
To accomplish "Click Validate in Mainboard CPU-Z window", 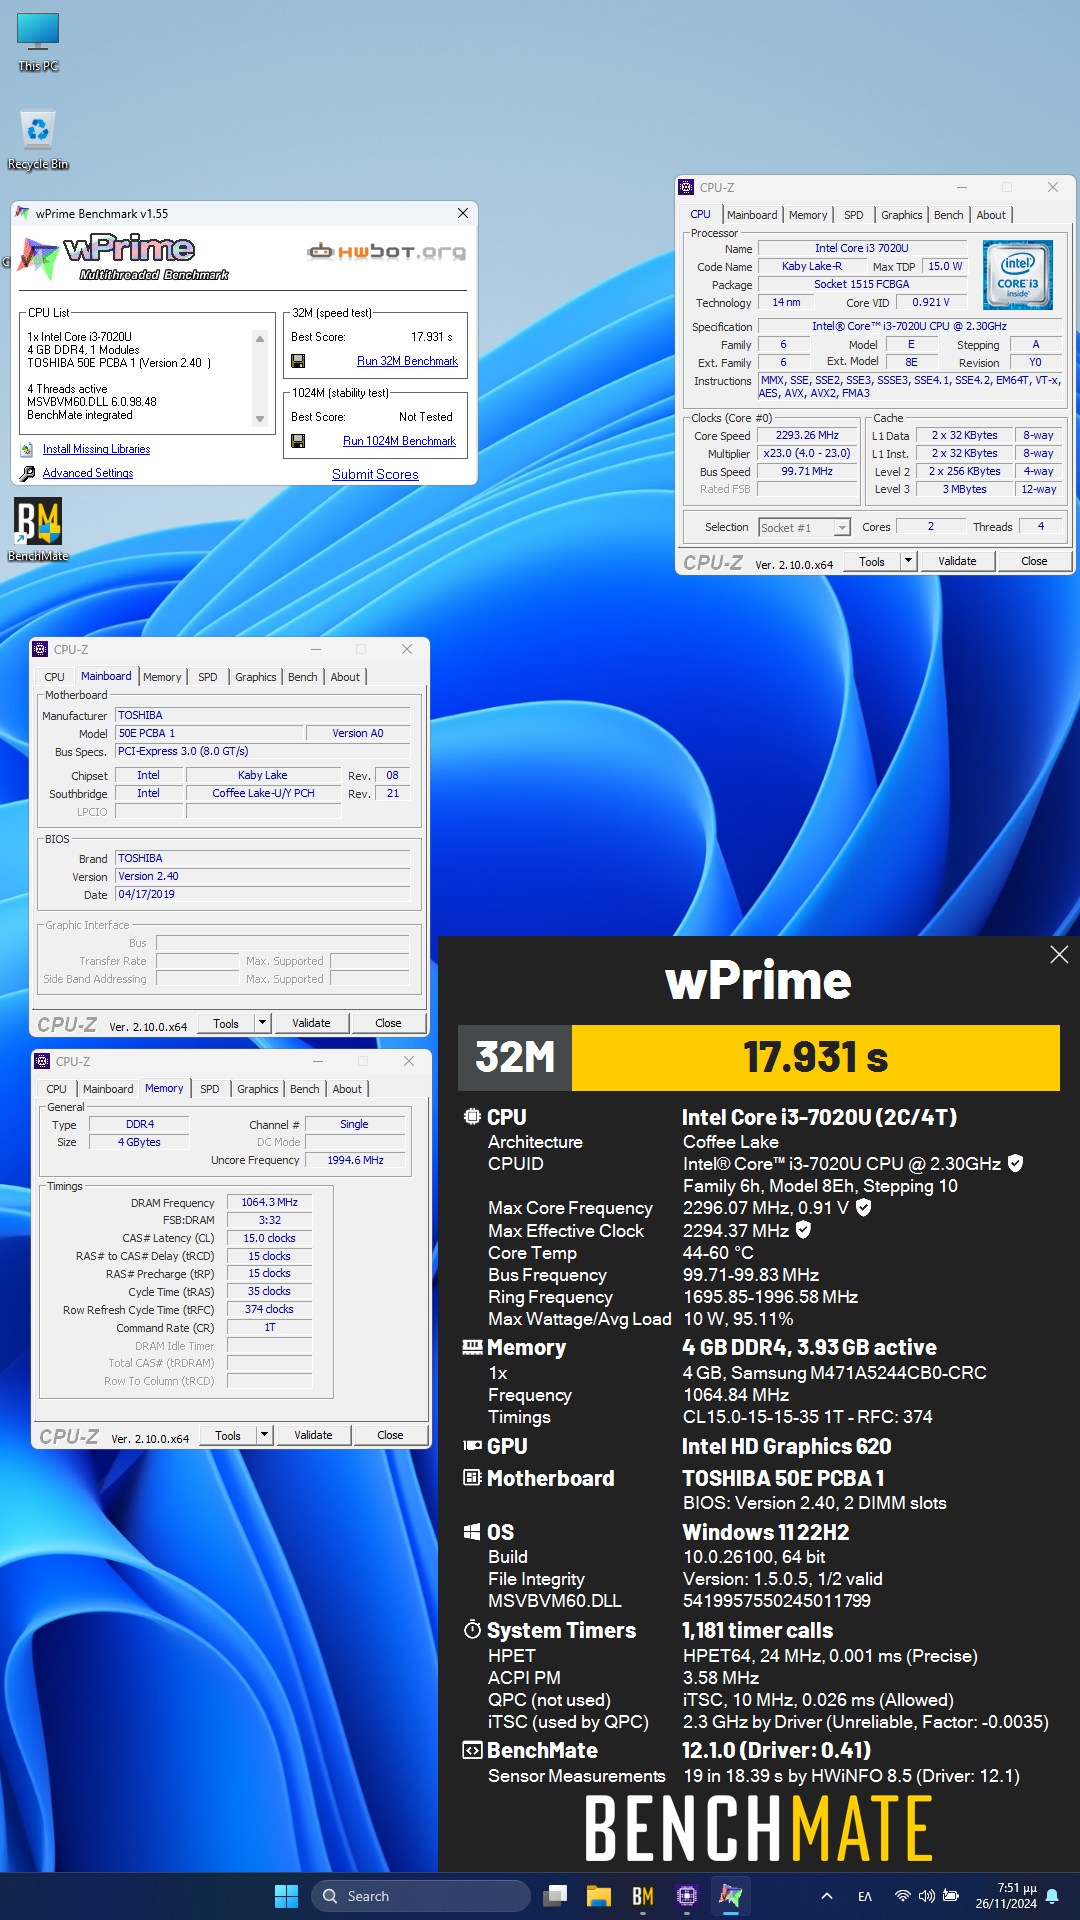I will (x=311, y=1023).
